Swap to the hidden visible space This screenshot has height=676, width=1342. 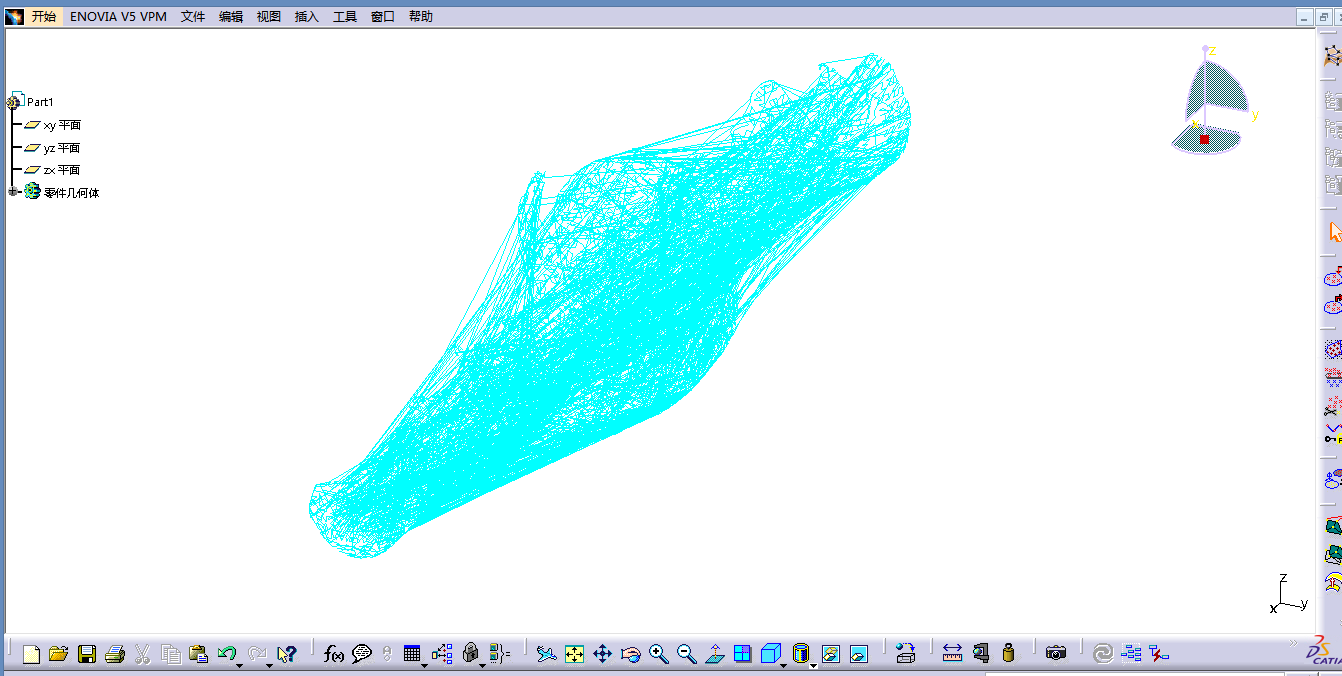(858, 654)
